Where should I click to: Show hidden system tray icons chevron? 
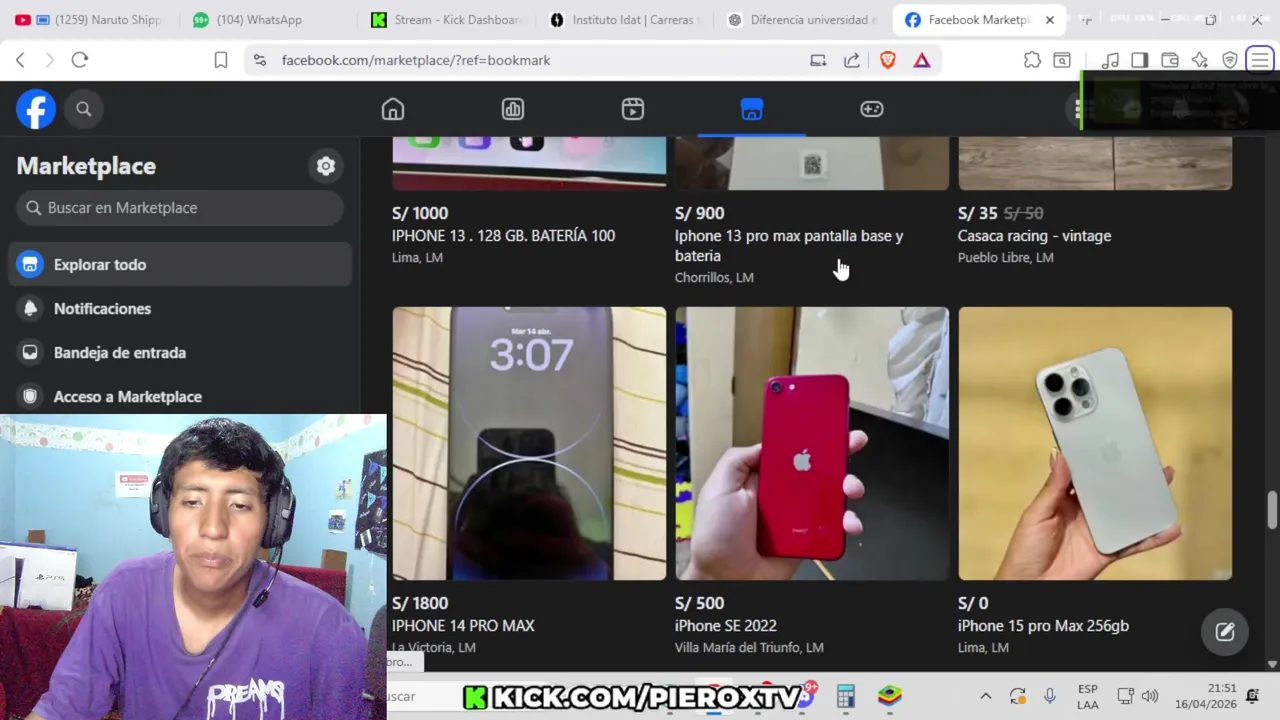985,696
